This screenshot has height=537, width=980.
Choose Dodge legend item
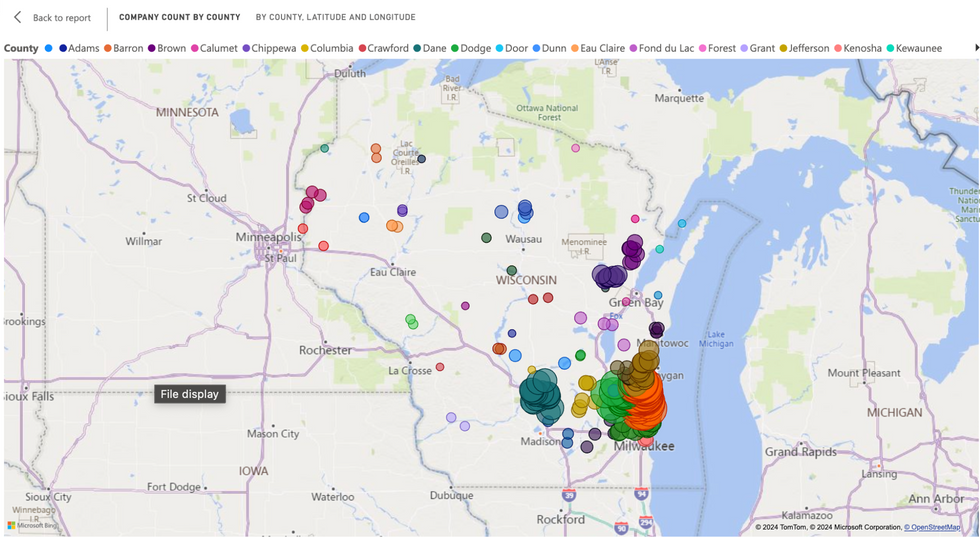point(471,48)
